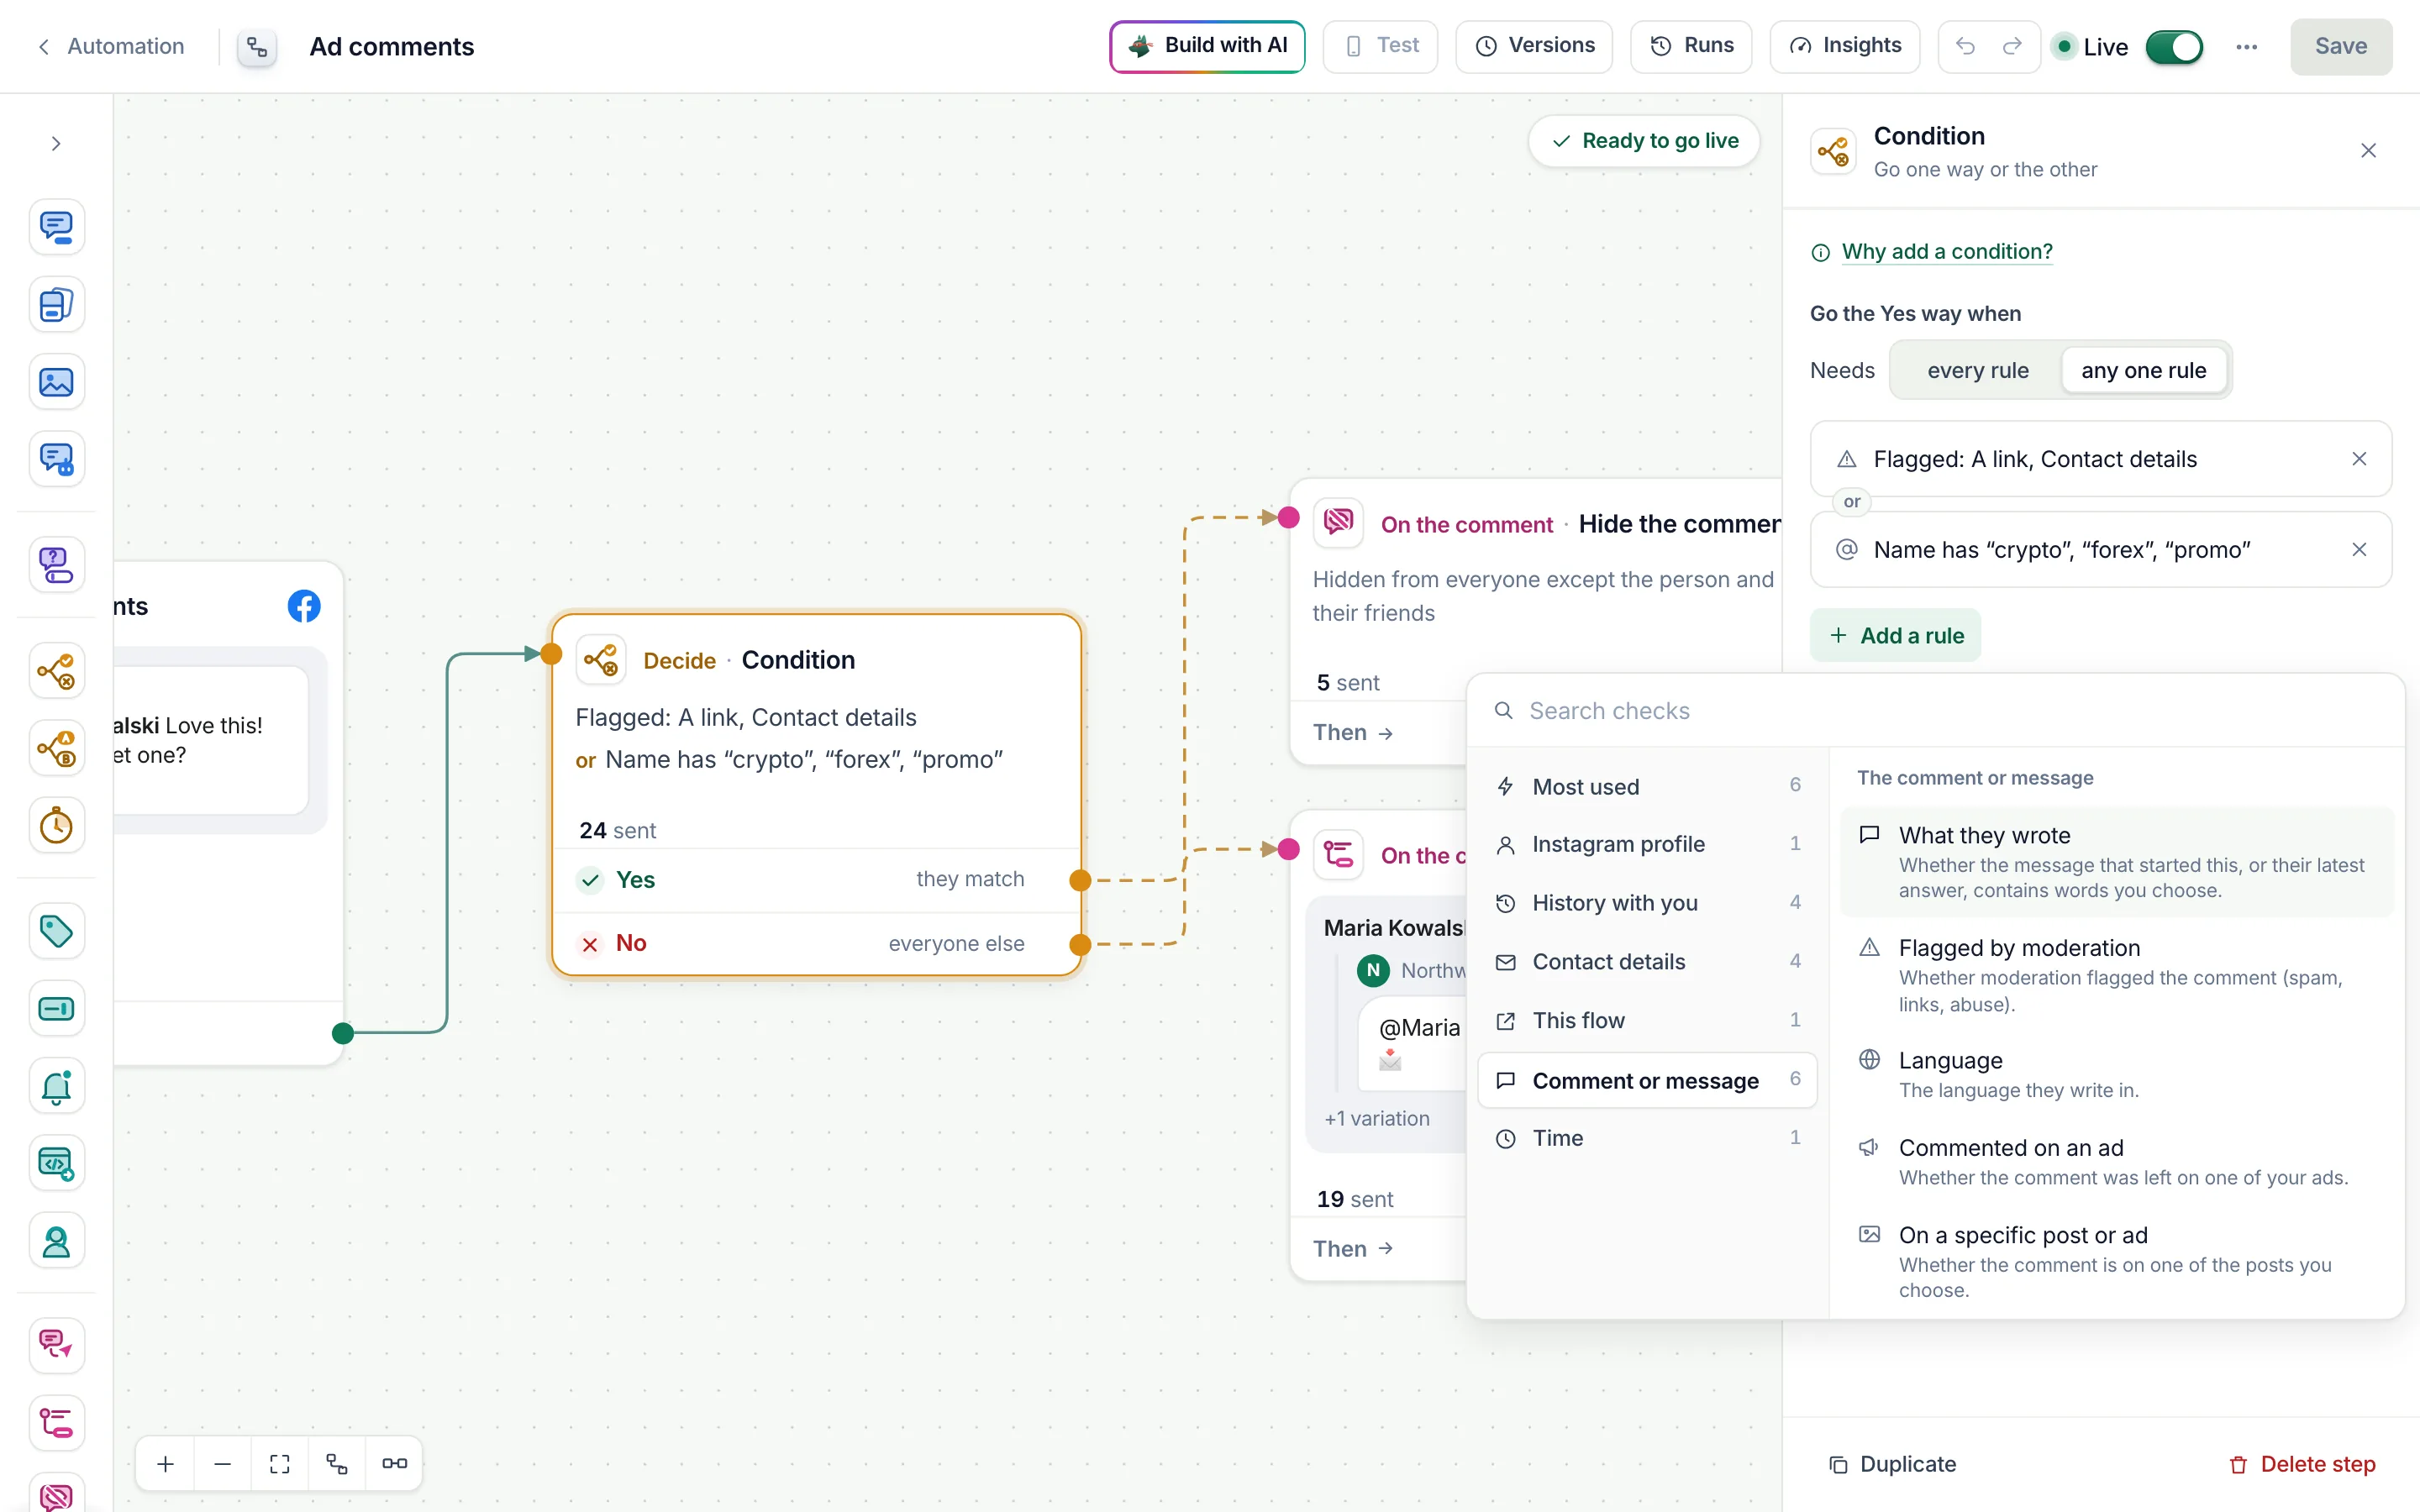
Task: Add the timer delay step icon
Action: click(56, 826)
